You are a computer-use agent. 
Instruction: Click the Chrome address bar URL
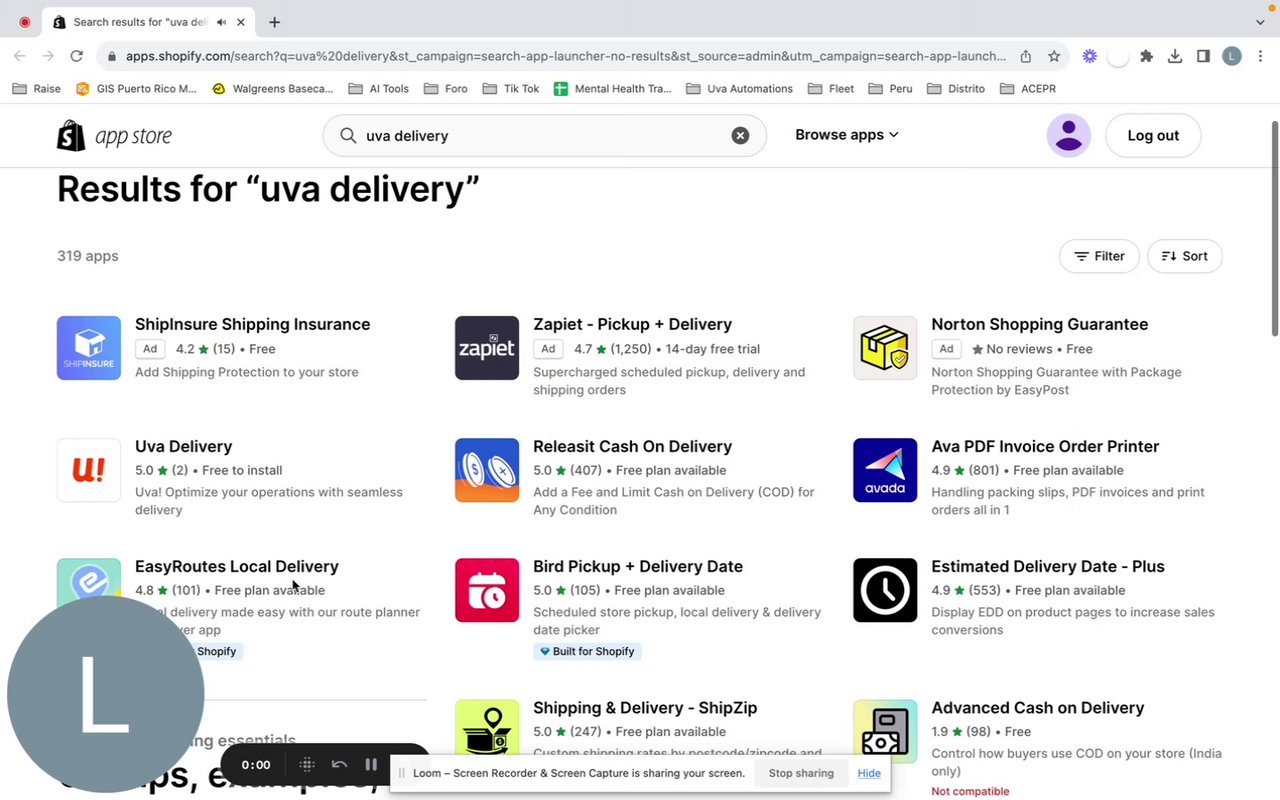click(x=565, y=56)
